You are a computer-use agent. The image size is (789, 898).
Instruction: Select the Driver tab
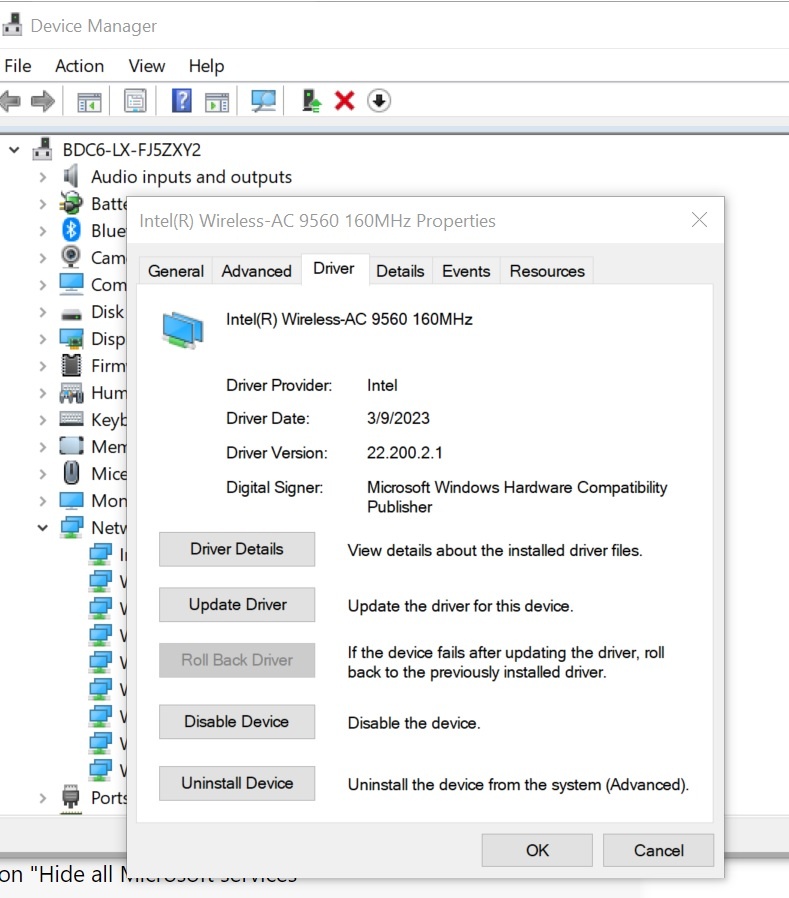click(x=334, y=269)
